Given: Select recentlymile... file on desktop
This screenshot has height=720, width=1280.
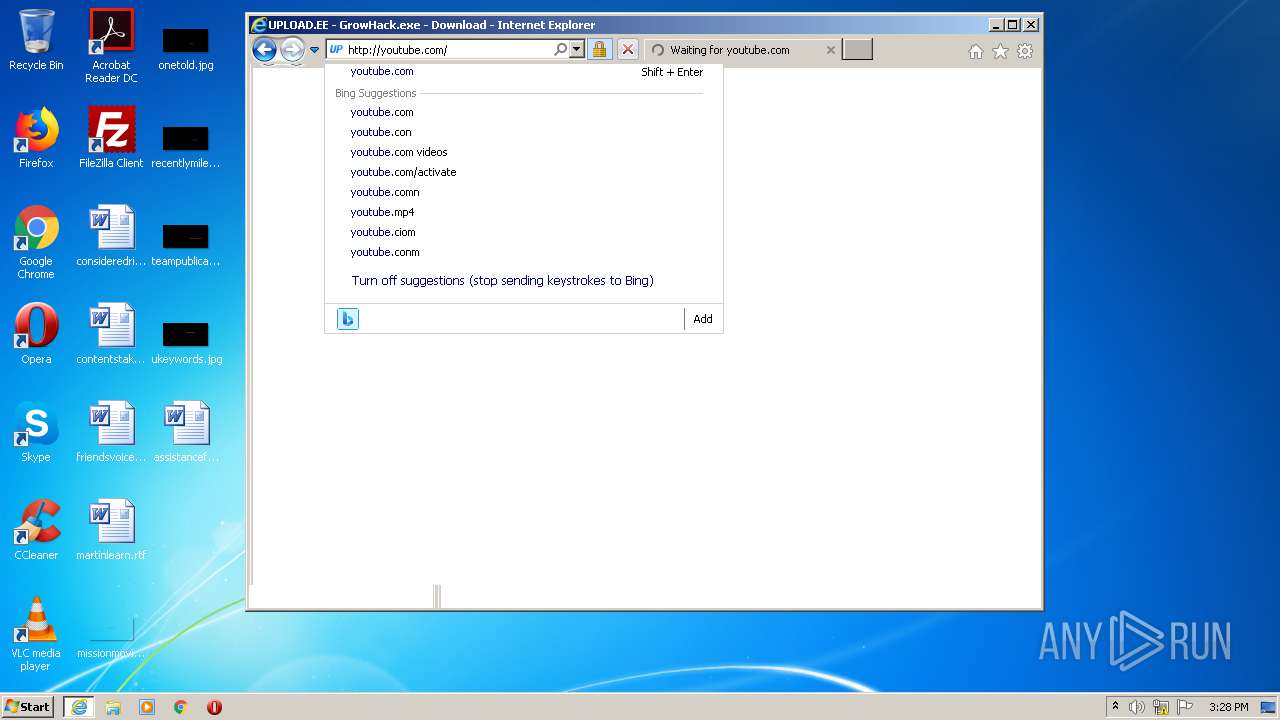Looking at the screenshot, I should [x=186, y=146].
